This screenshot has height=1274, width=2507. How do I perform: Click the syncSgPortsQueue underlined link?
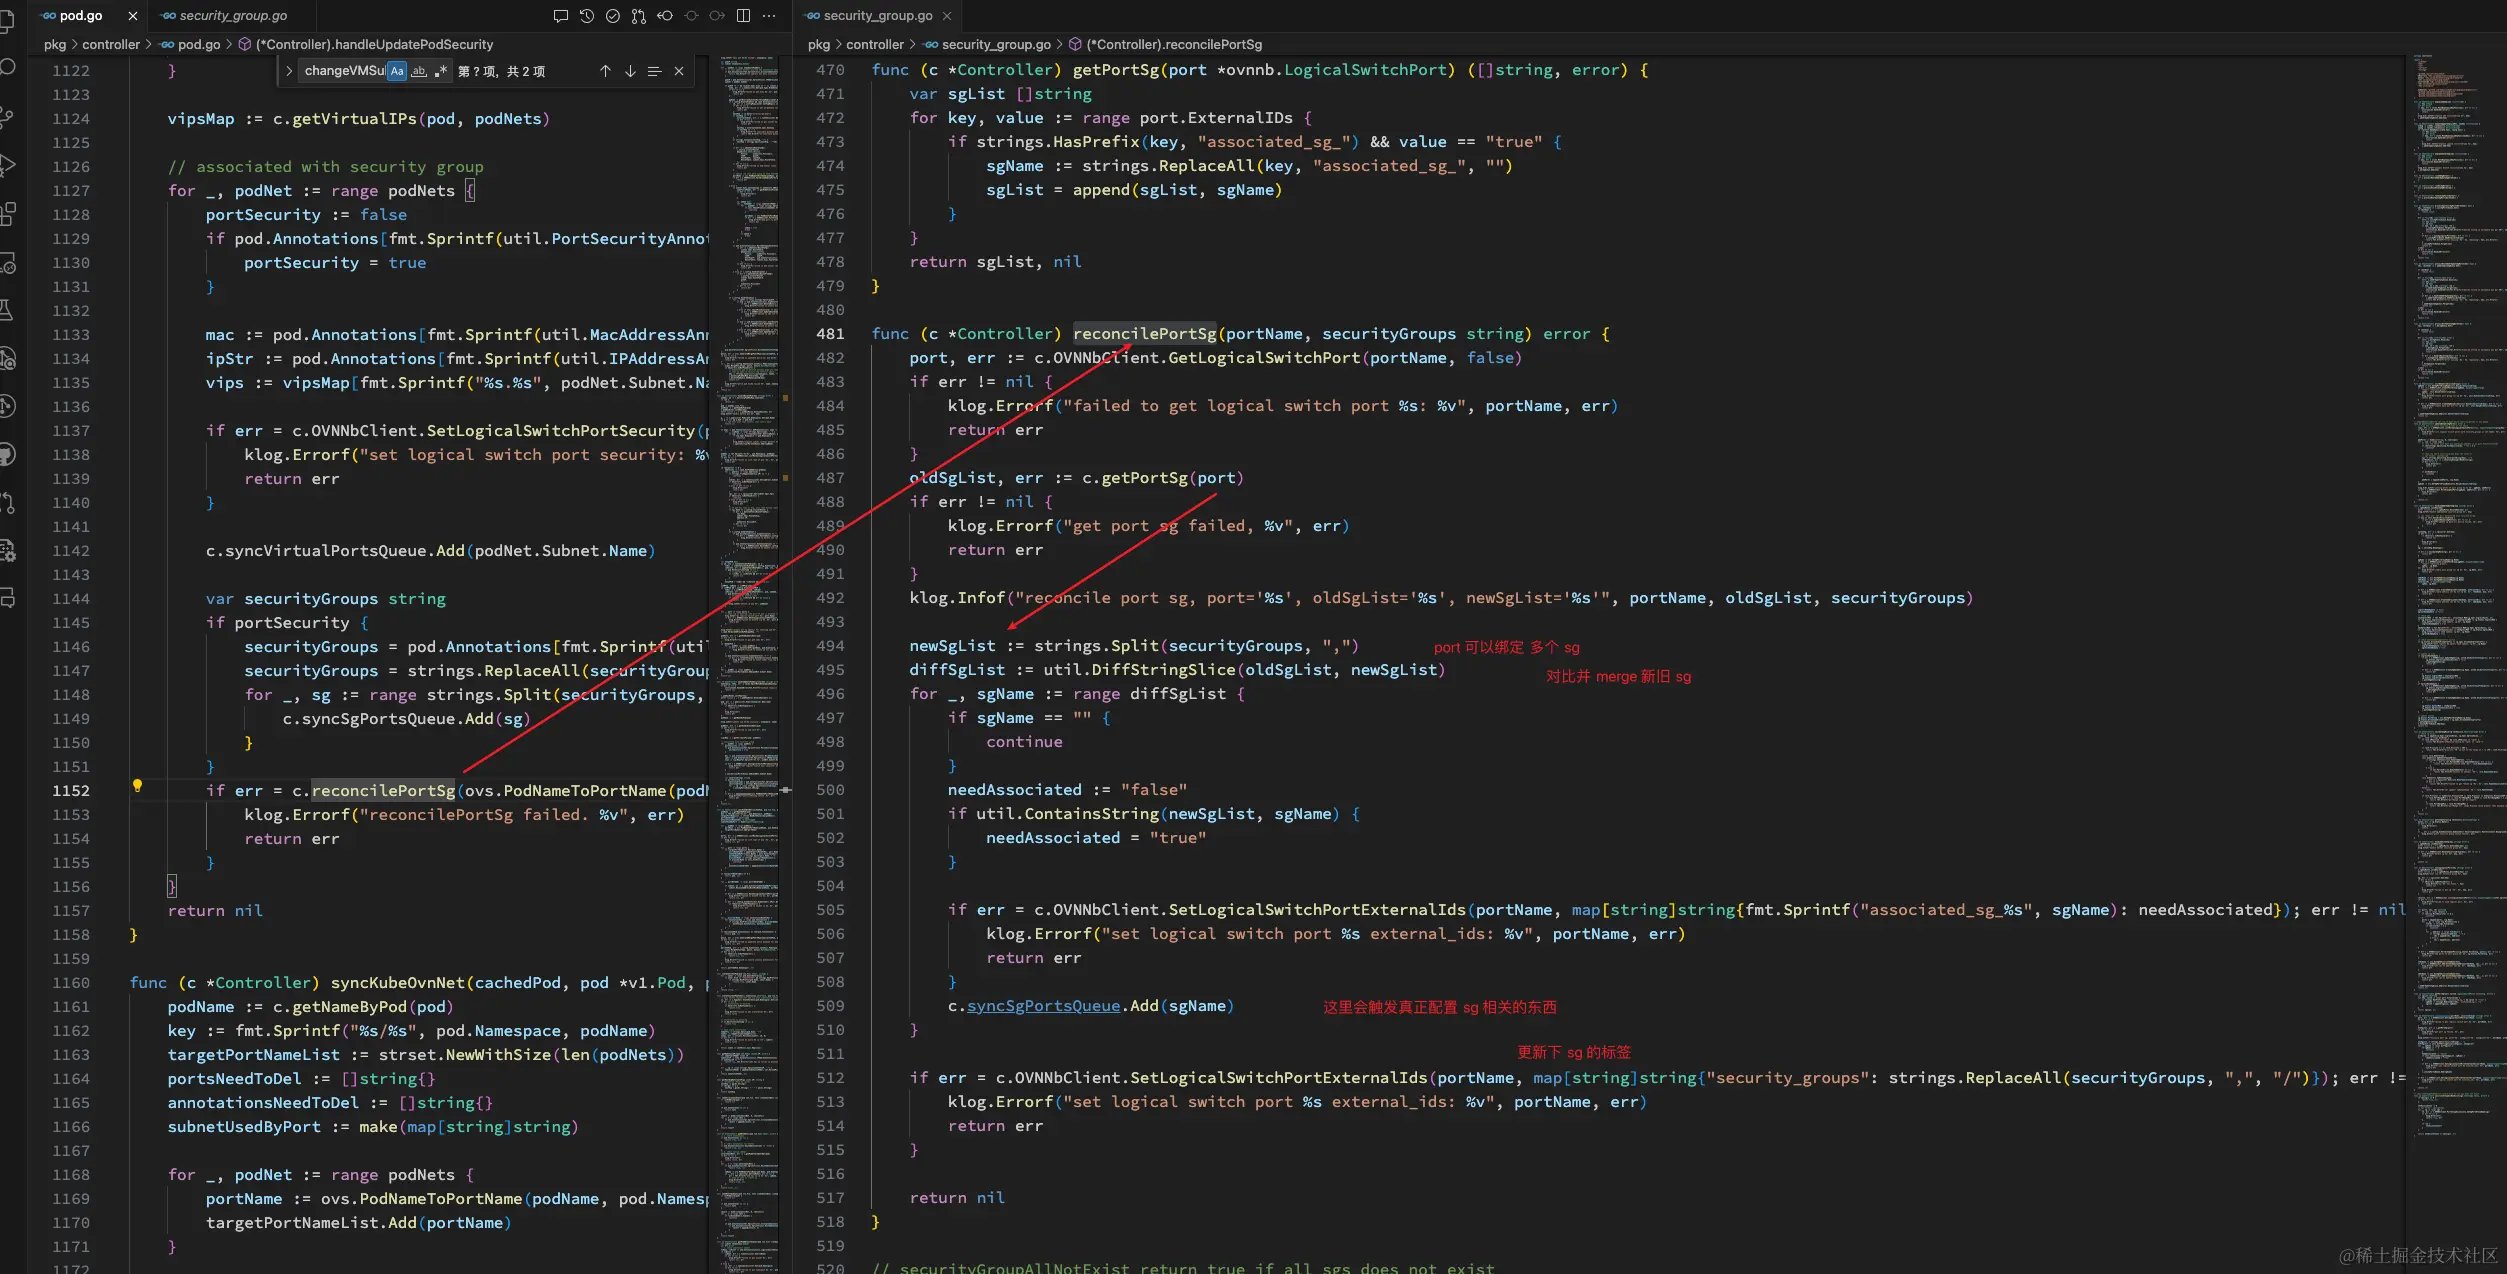pos(1043,1006)
